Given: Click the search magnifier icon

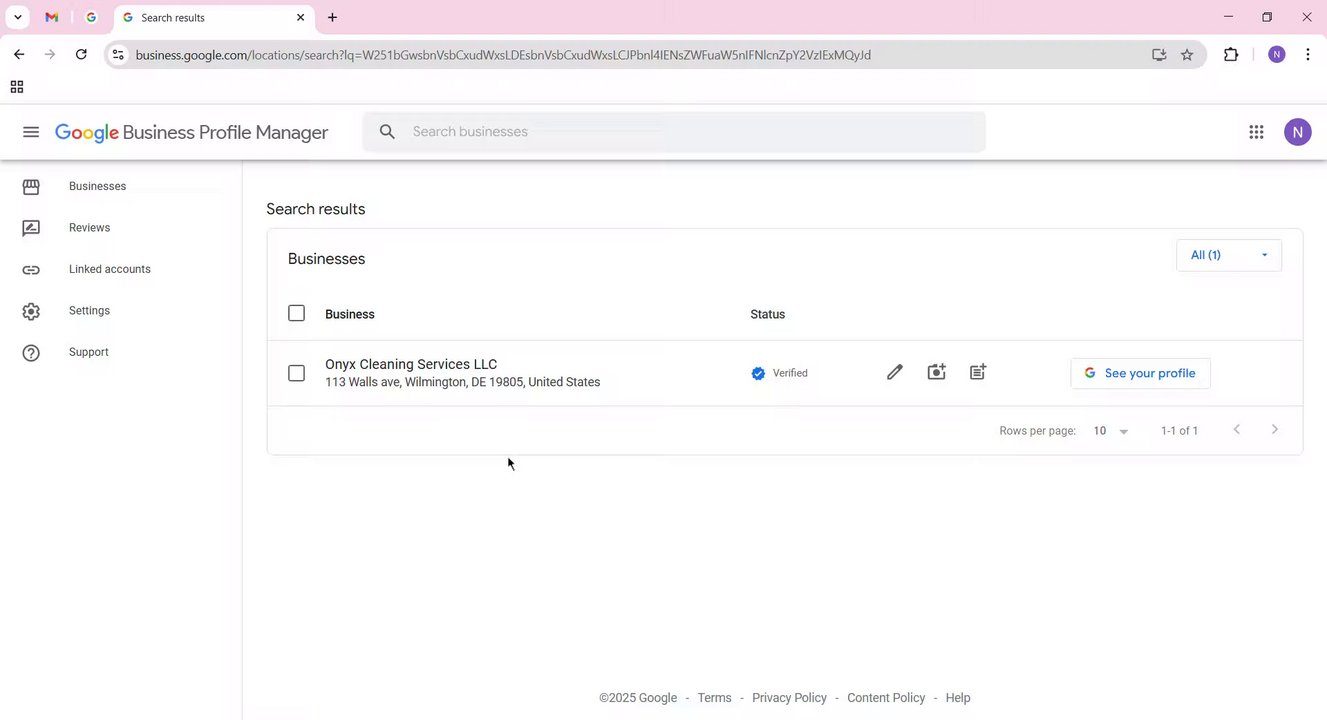Looking at the screenshot, I should point(387,132).
